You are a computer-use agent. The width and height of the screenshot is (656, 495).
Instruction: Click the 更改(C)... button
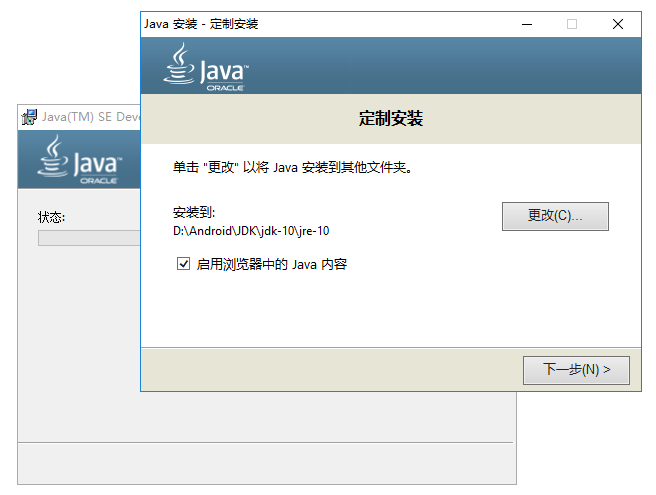[555, 216]
